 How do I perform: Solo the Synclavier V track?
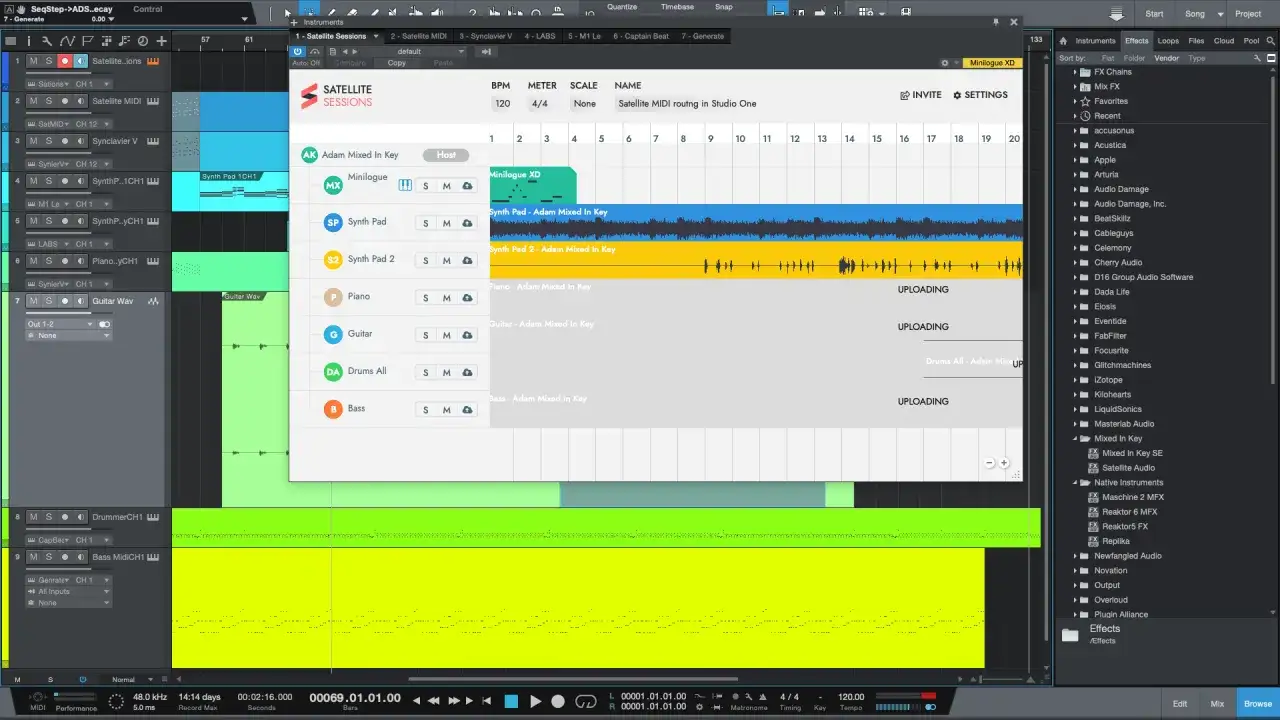click(49, 141)
